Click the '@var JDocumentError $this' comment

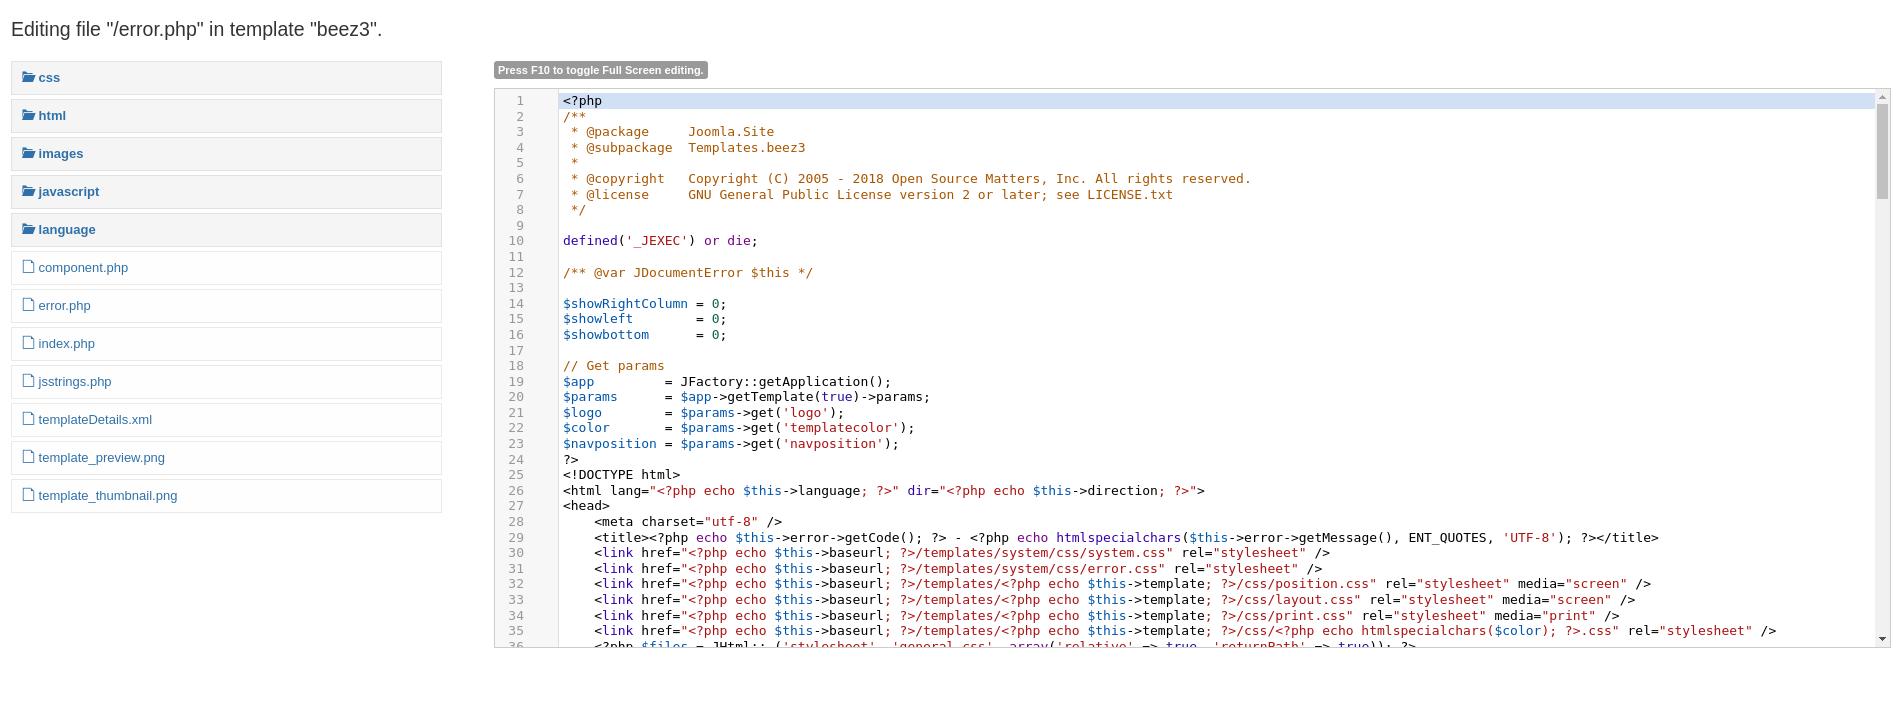pos(687,273)
